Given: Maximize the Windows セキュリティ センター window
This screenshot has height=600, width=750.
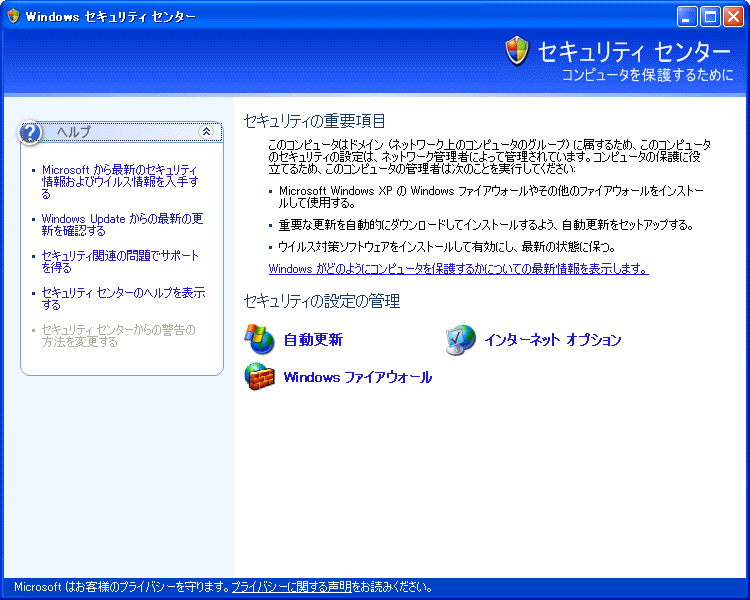Looking at the screenshot, I should point(710,17).
